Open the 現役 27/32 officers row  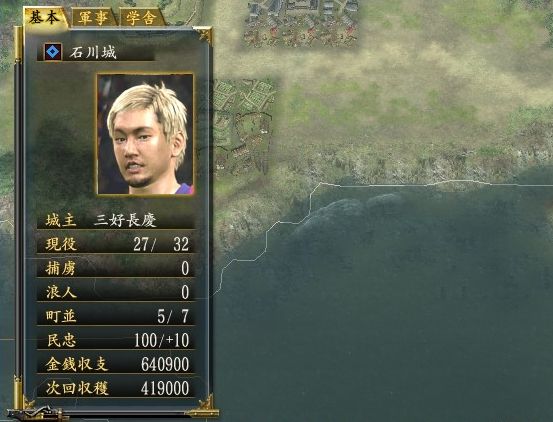click(x=116, y=244)
